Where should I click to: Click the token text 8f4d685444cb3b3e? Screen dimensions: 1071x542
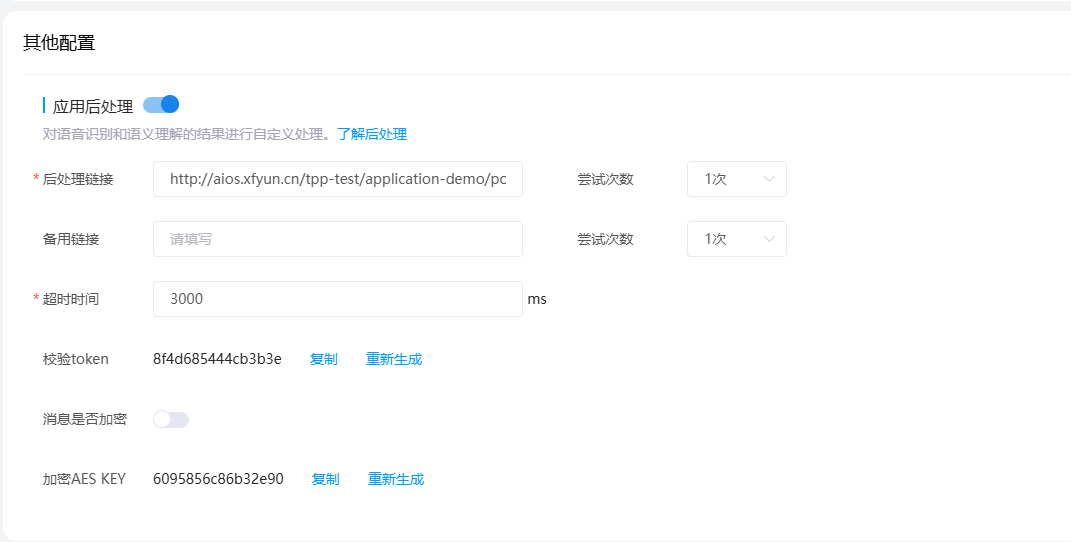pos(217,359)
